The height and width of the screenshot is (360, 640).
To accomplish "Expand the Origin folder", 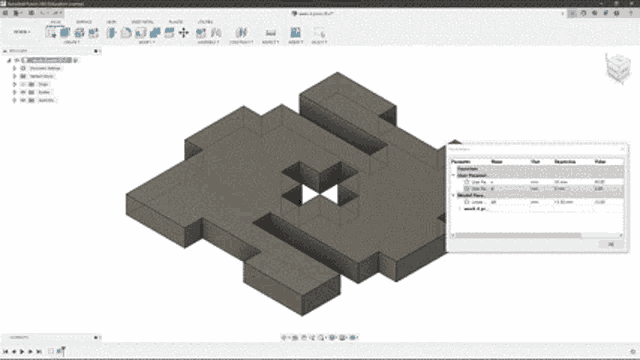I will (x=14, y=84).
